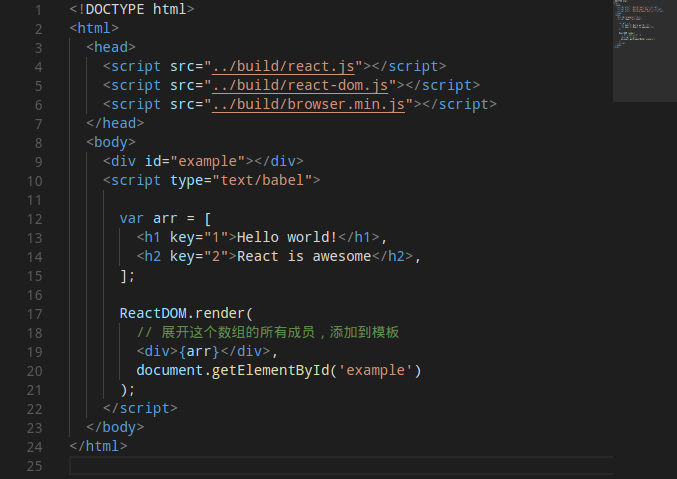Viewport: 677px width, 479px height.
Task: Click the 'render' method call
Action: click(x=220, y=313)
